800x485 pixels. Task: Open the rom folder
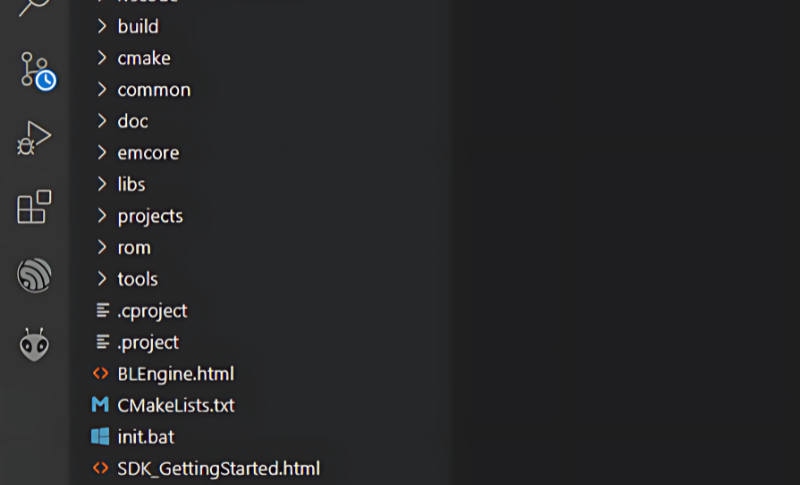(x=133, y=247)
